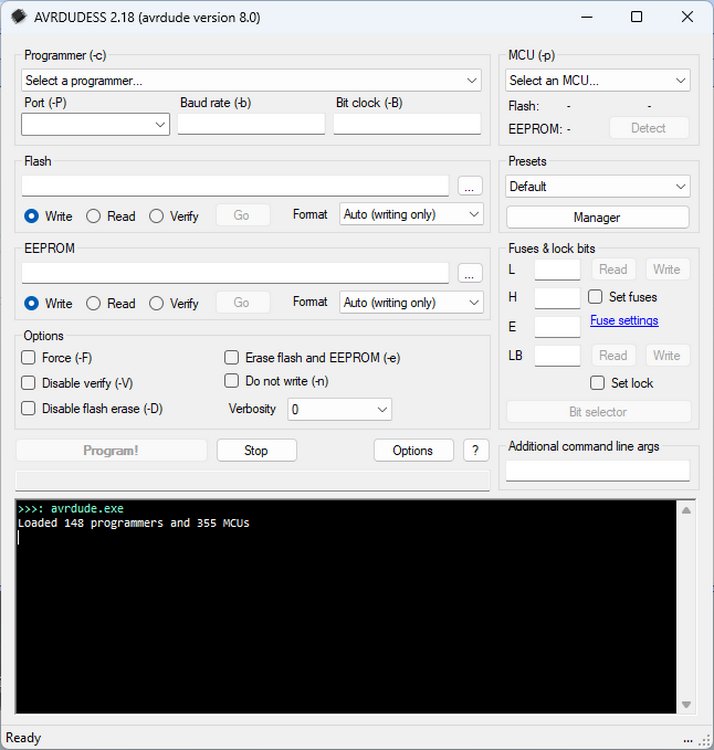
Task: Click the LB lock bits field
Action: [x=557, y=355]
